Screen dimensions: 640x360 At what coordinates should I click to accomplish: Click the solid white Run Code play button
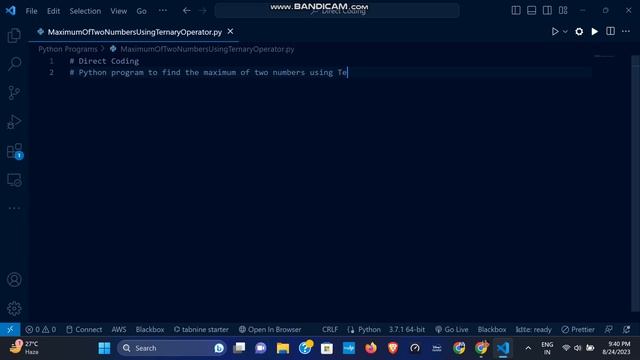pos(595,31)
